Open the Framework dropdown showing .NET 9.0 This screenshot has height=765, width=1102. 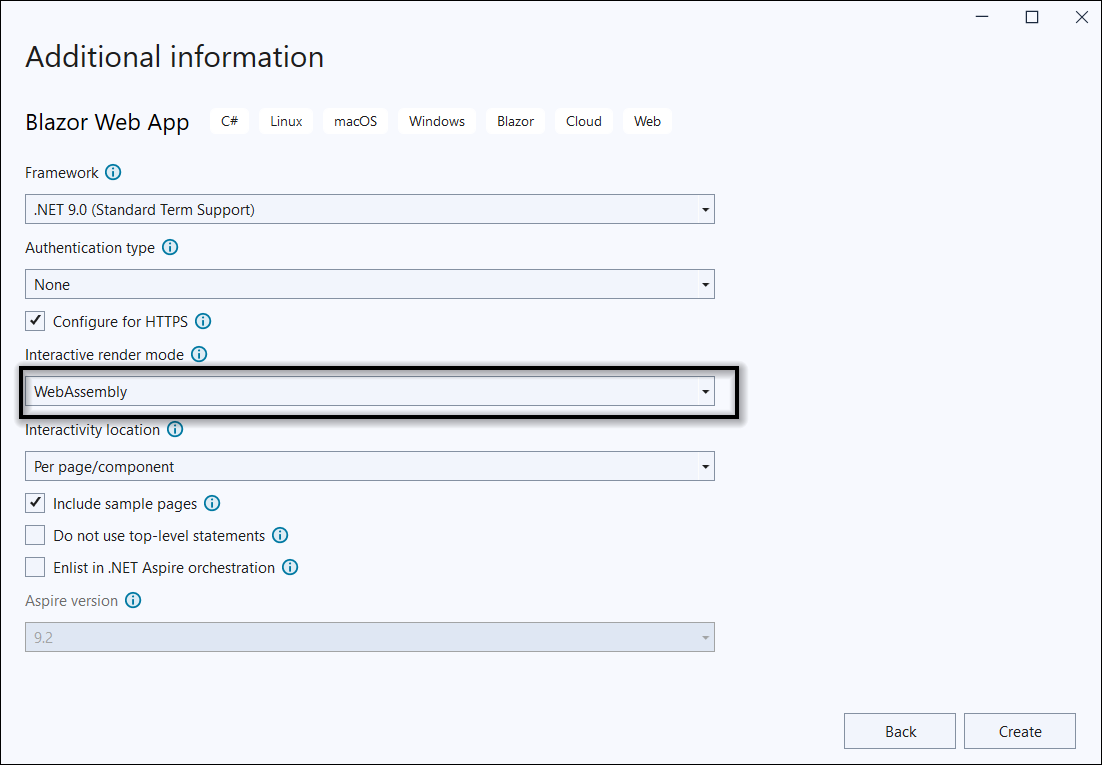coord(370,210)
